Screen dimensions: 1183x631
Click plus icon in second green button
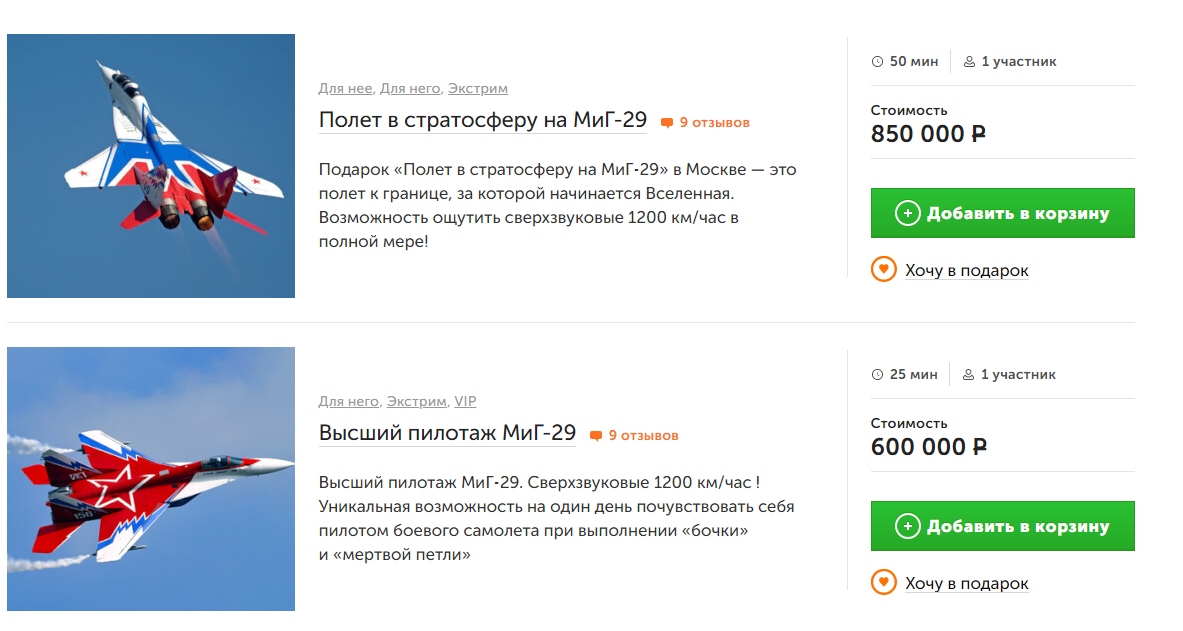coord(907,526)
